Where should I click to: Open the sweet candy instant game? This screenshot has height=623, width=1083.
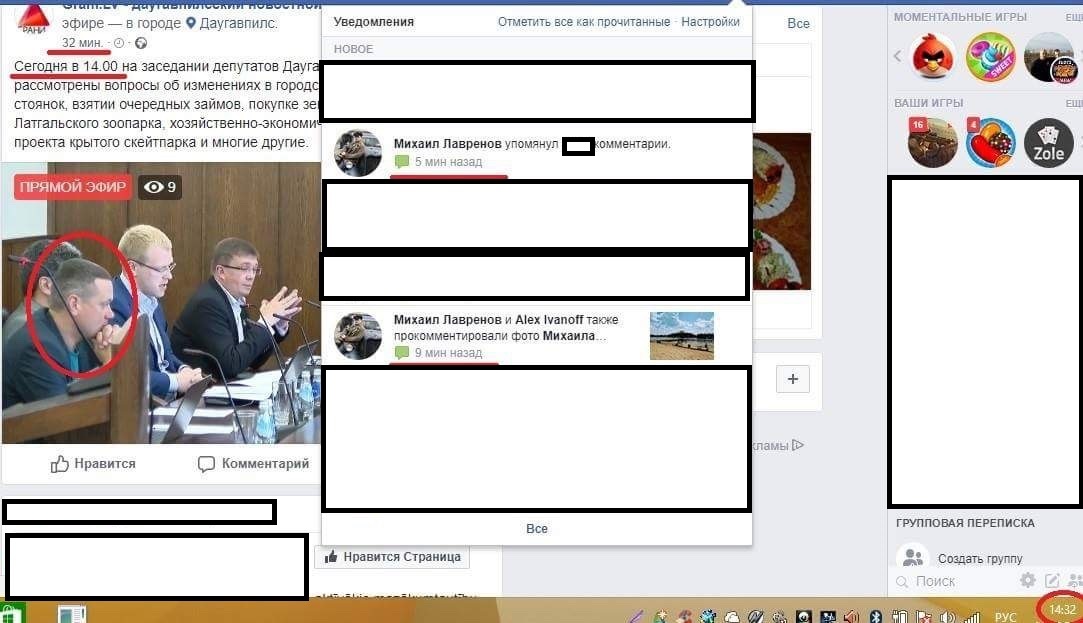[x=990, y=56]
